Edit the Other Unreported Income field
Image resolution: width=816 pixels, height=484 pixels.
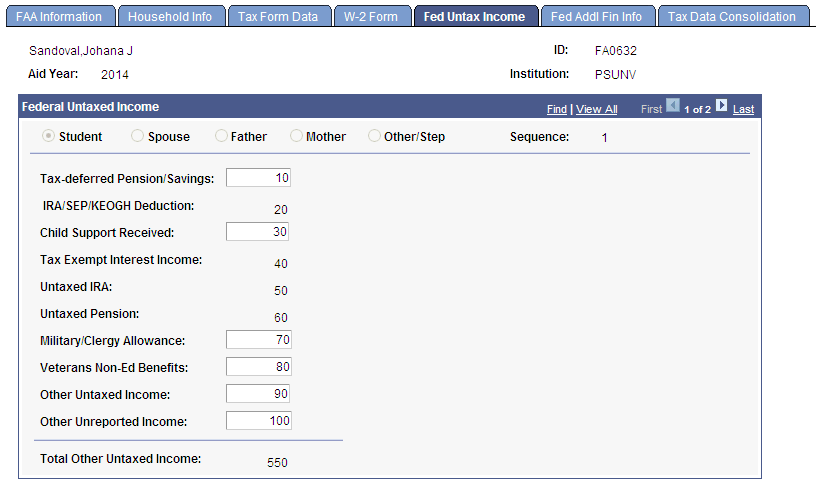[259, 421]
